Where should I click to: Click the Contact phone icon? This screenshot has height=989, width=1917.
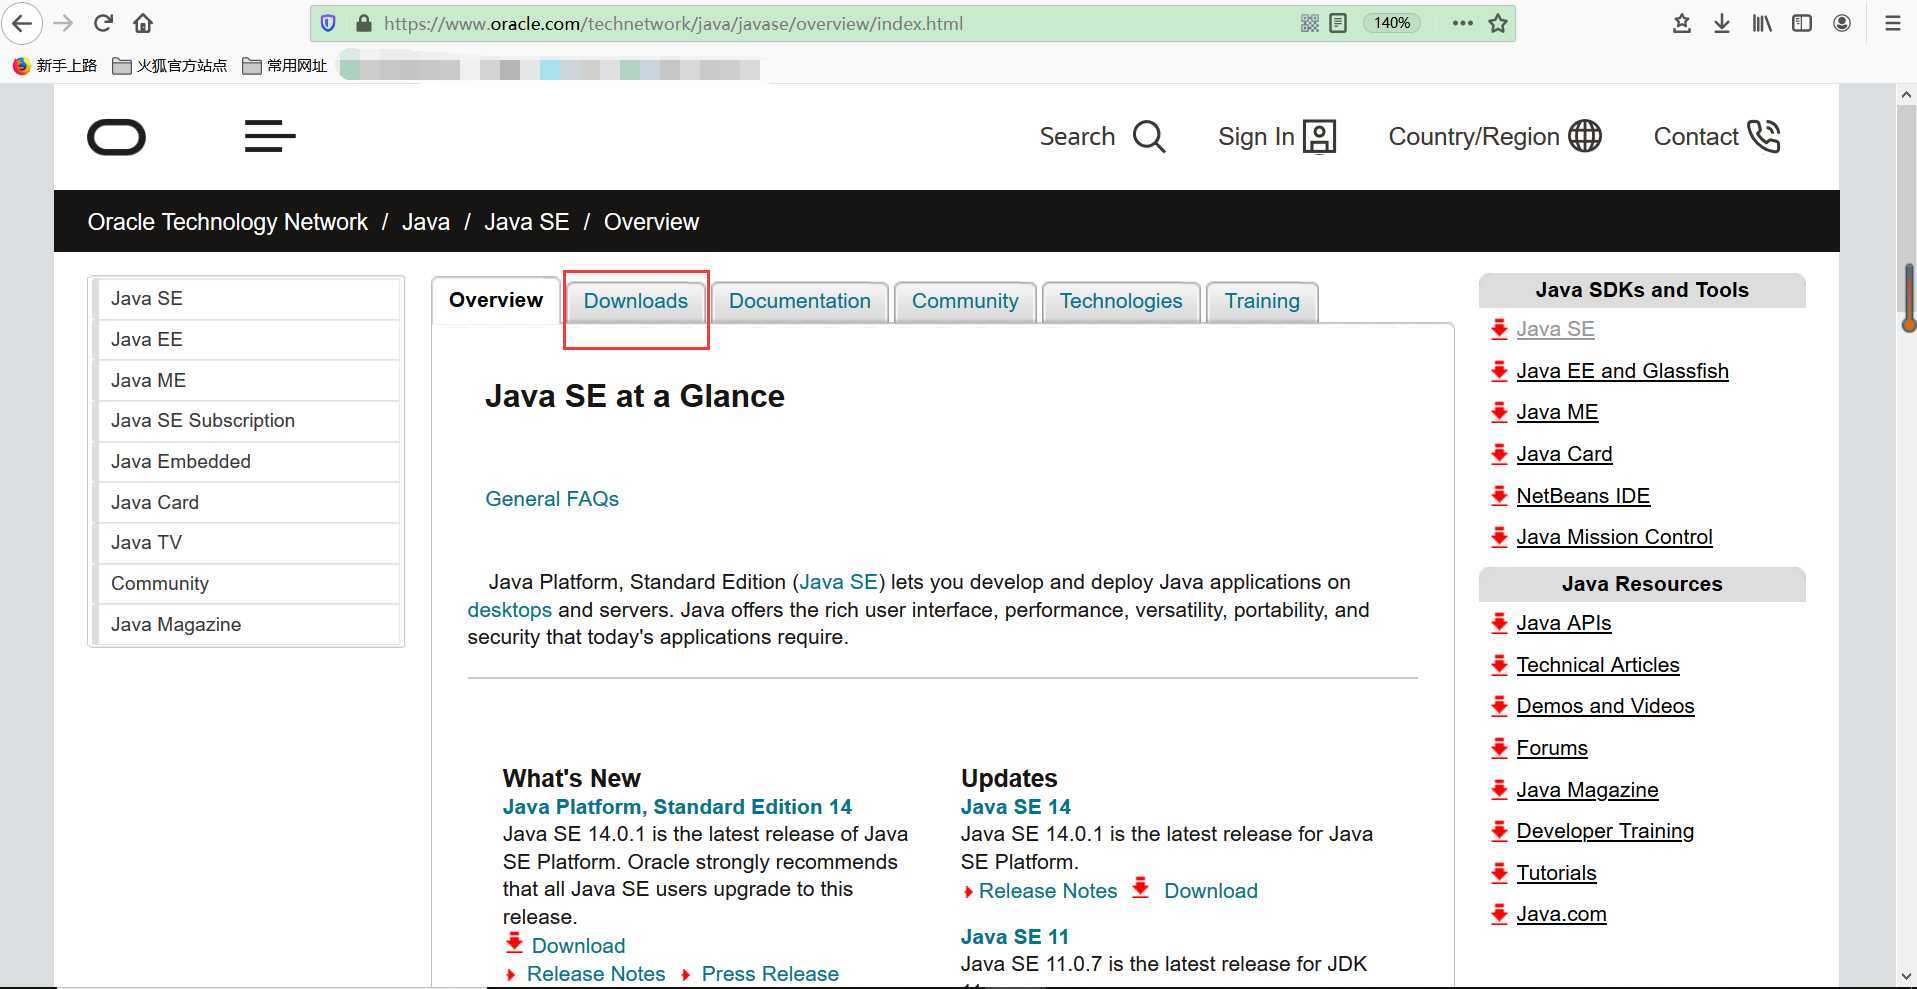point(1764,137)
